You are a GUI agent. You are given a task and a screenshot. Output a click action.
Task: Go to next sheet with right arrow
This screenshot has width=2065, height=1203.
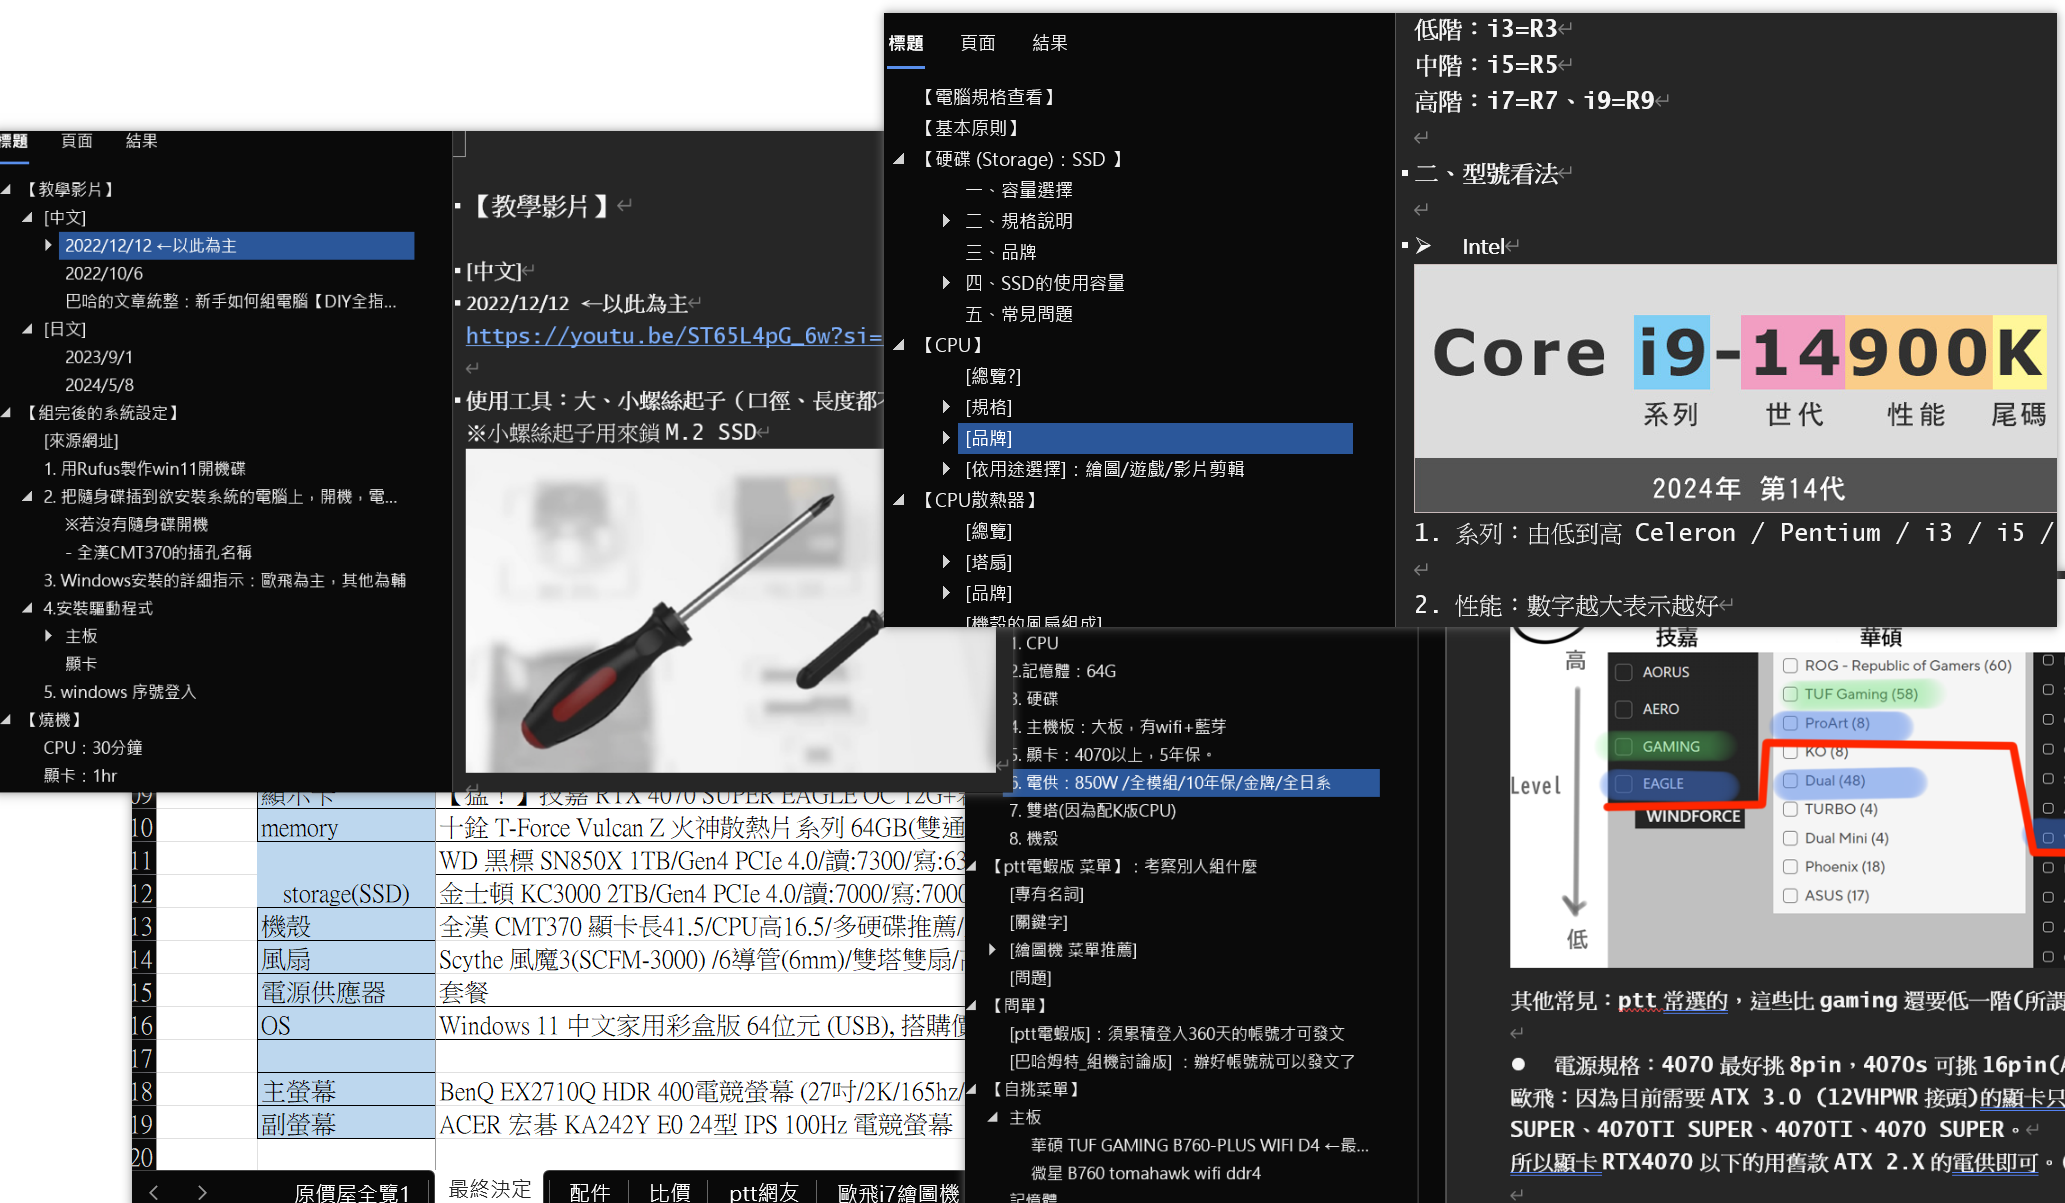pos(202,1191)
